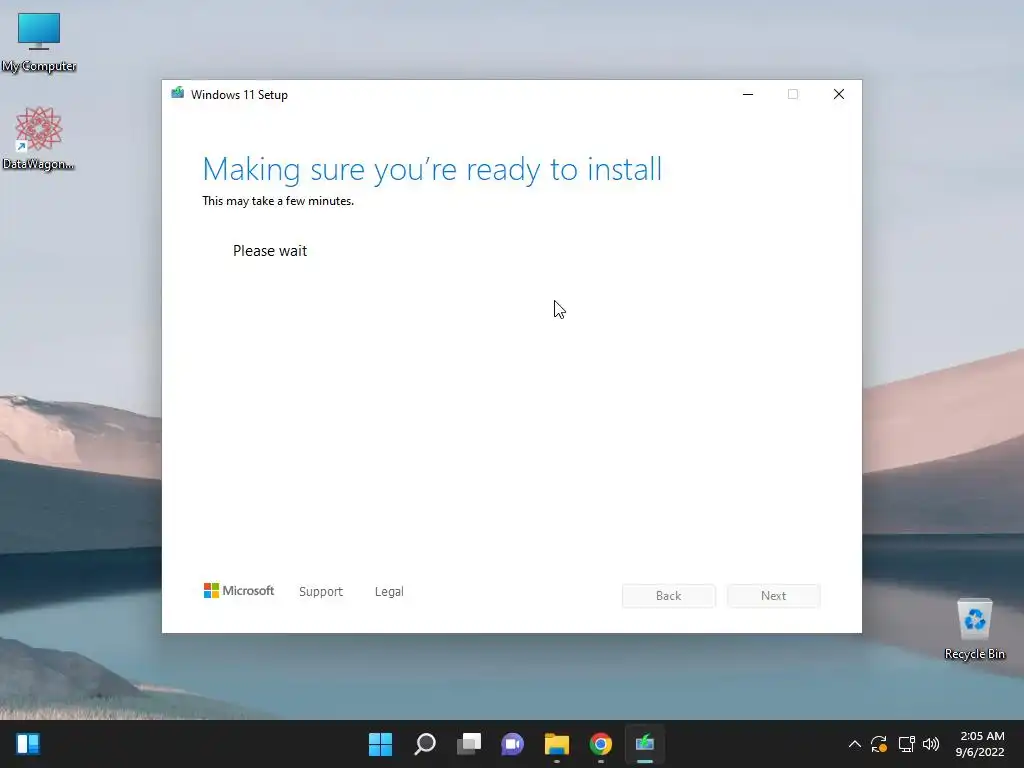Click the Windows Update tray icon

coord(879,744)
